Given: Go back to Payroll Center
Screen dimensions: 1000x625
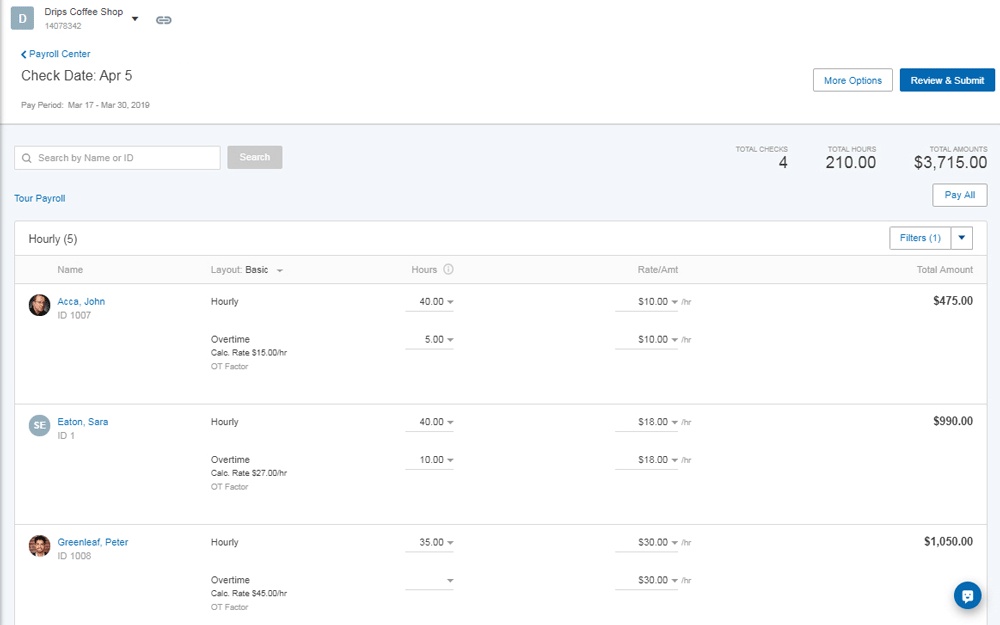Looking at the screenshot, I should 56,54.
